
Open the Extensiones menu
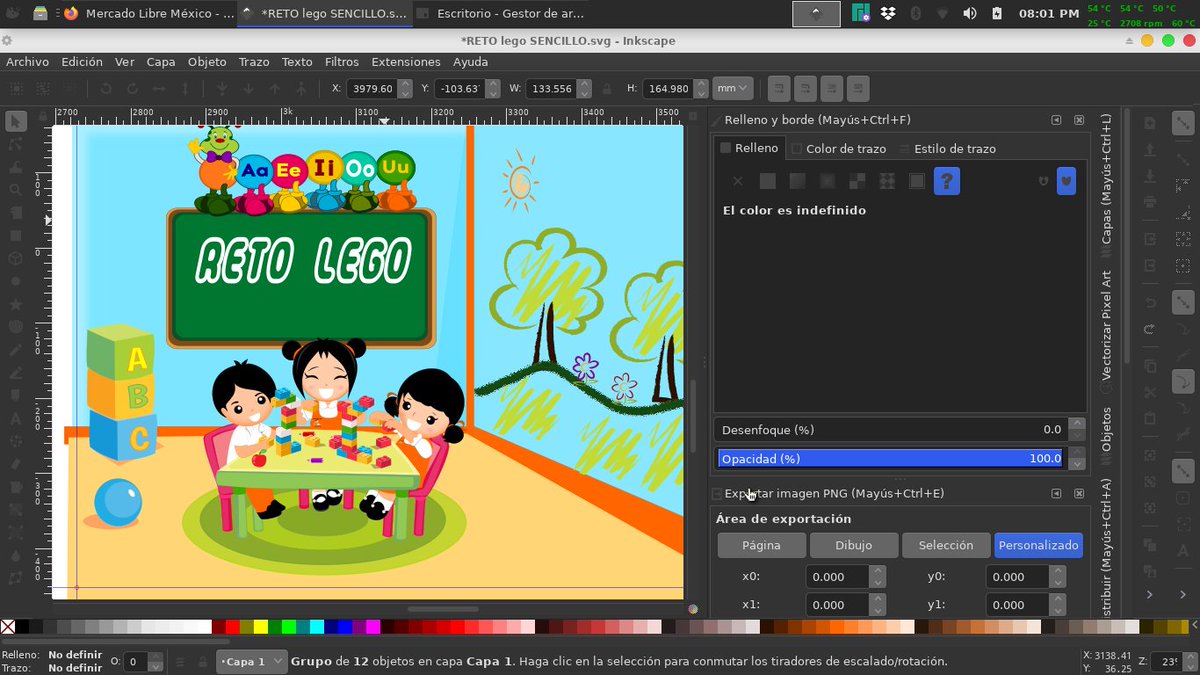[405, 61]
